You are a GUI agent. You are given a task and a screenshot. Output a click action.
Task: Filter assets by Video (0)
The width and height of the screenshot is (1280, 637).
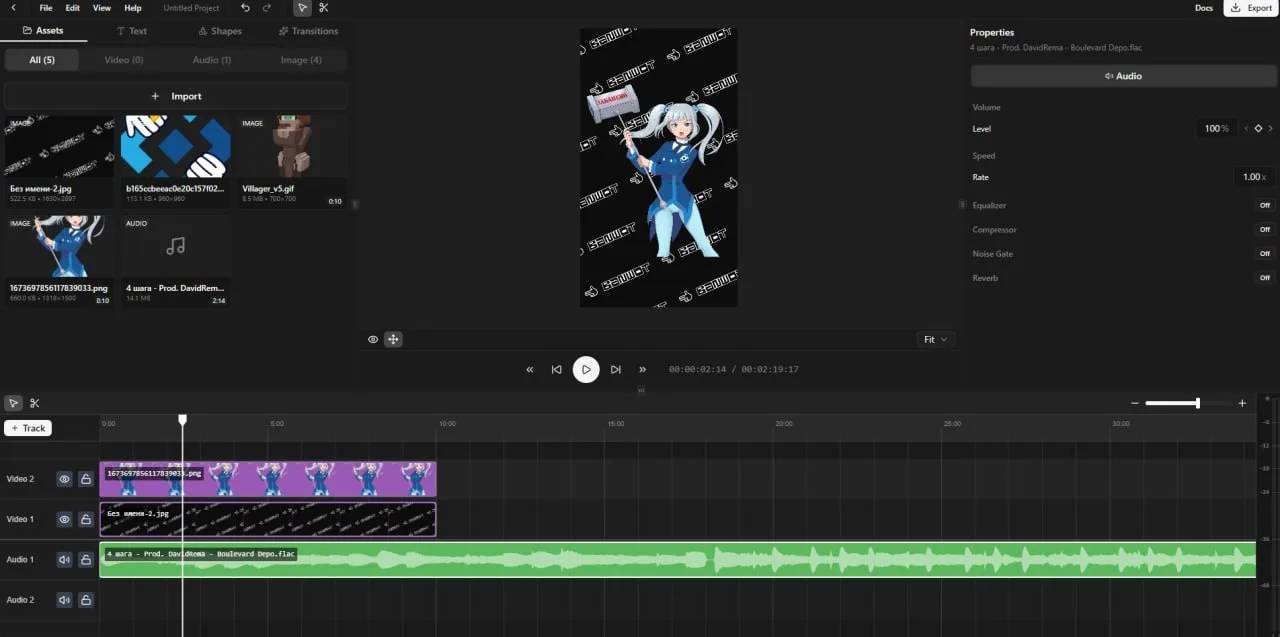[124, 60]
